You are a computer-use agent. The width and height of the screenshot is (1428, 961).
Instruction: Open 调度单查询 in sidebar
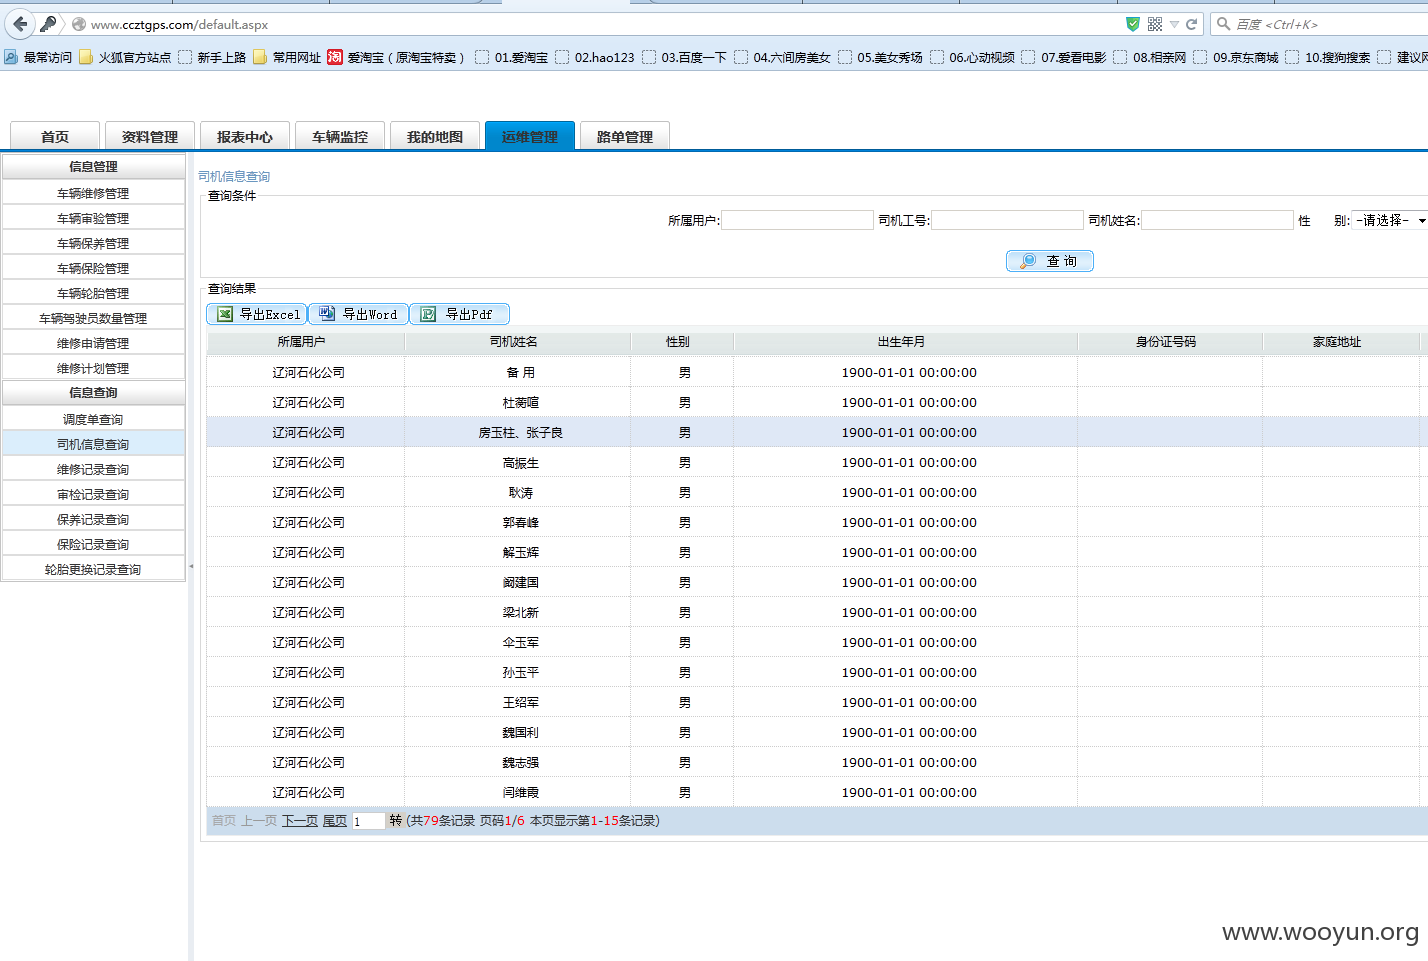pos(93,419)
